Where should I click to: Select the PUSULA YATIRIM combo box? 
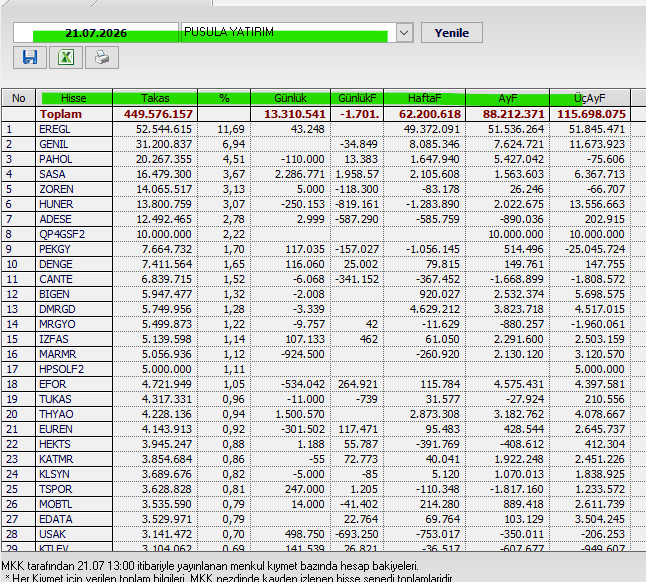coord(297,33)
